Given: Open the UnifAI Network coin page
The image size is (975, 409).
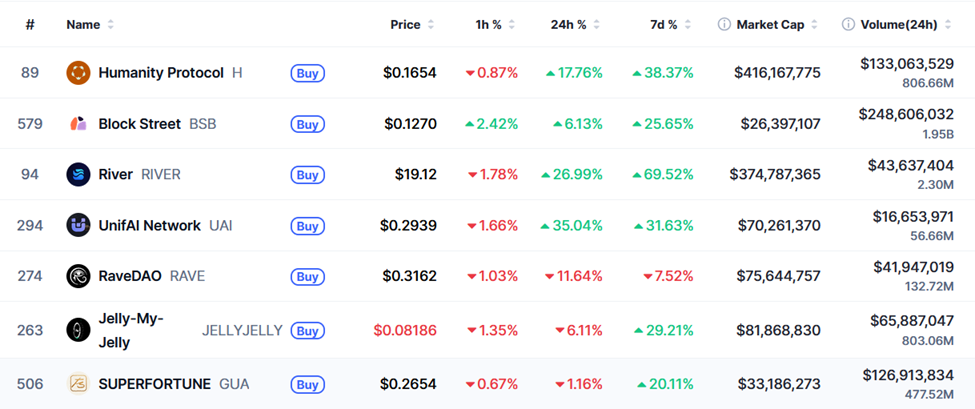Looking at the screenshot, I should coord(149,226).
